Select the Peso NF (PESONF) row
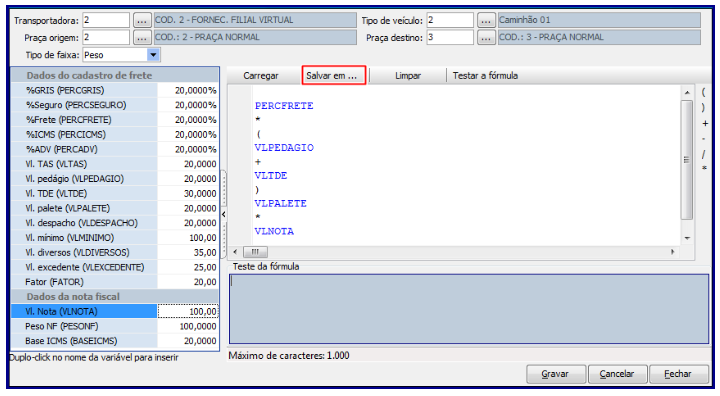 [115, 326]
